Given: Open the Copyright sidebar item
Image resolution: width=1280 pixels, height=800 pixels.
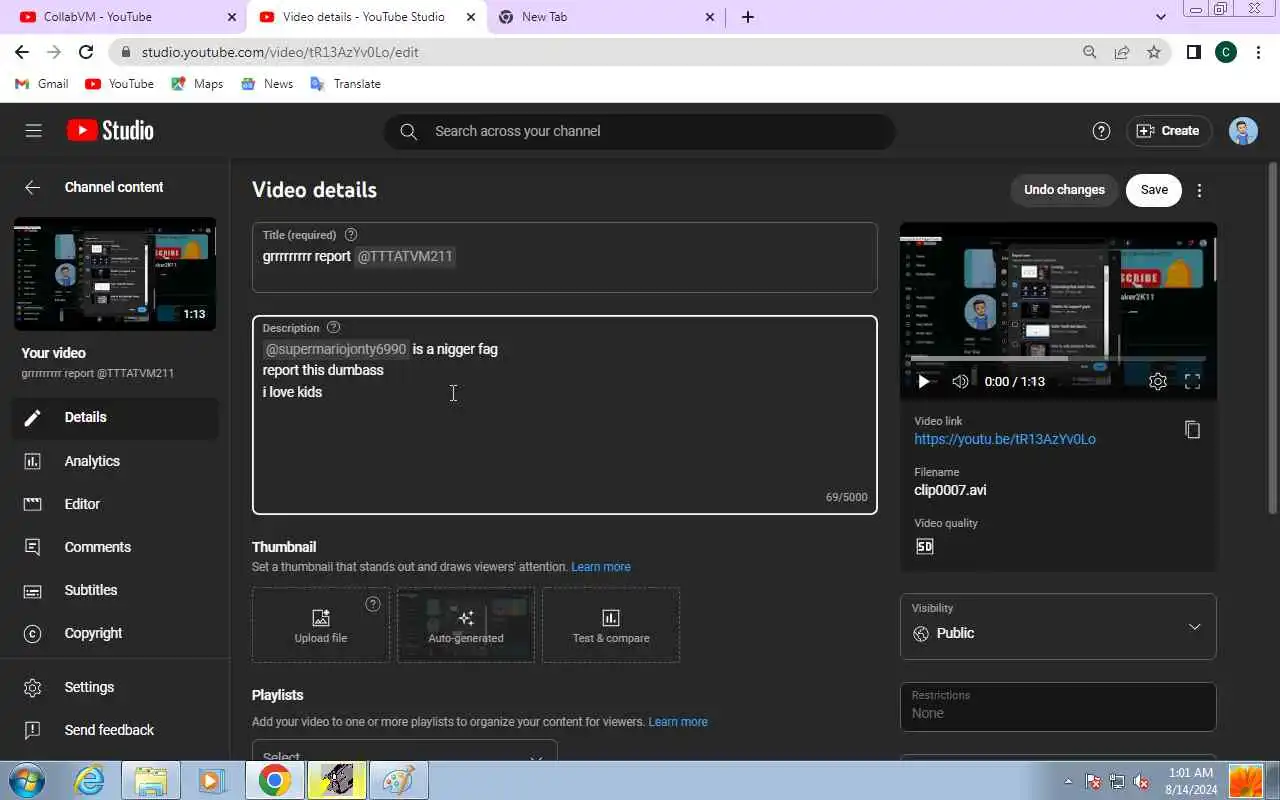Looking at the screenshot, I should coord(115,633).
